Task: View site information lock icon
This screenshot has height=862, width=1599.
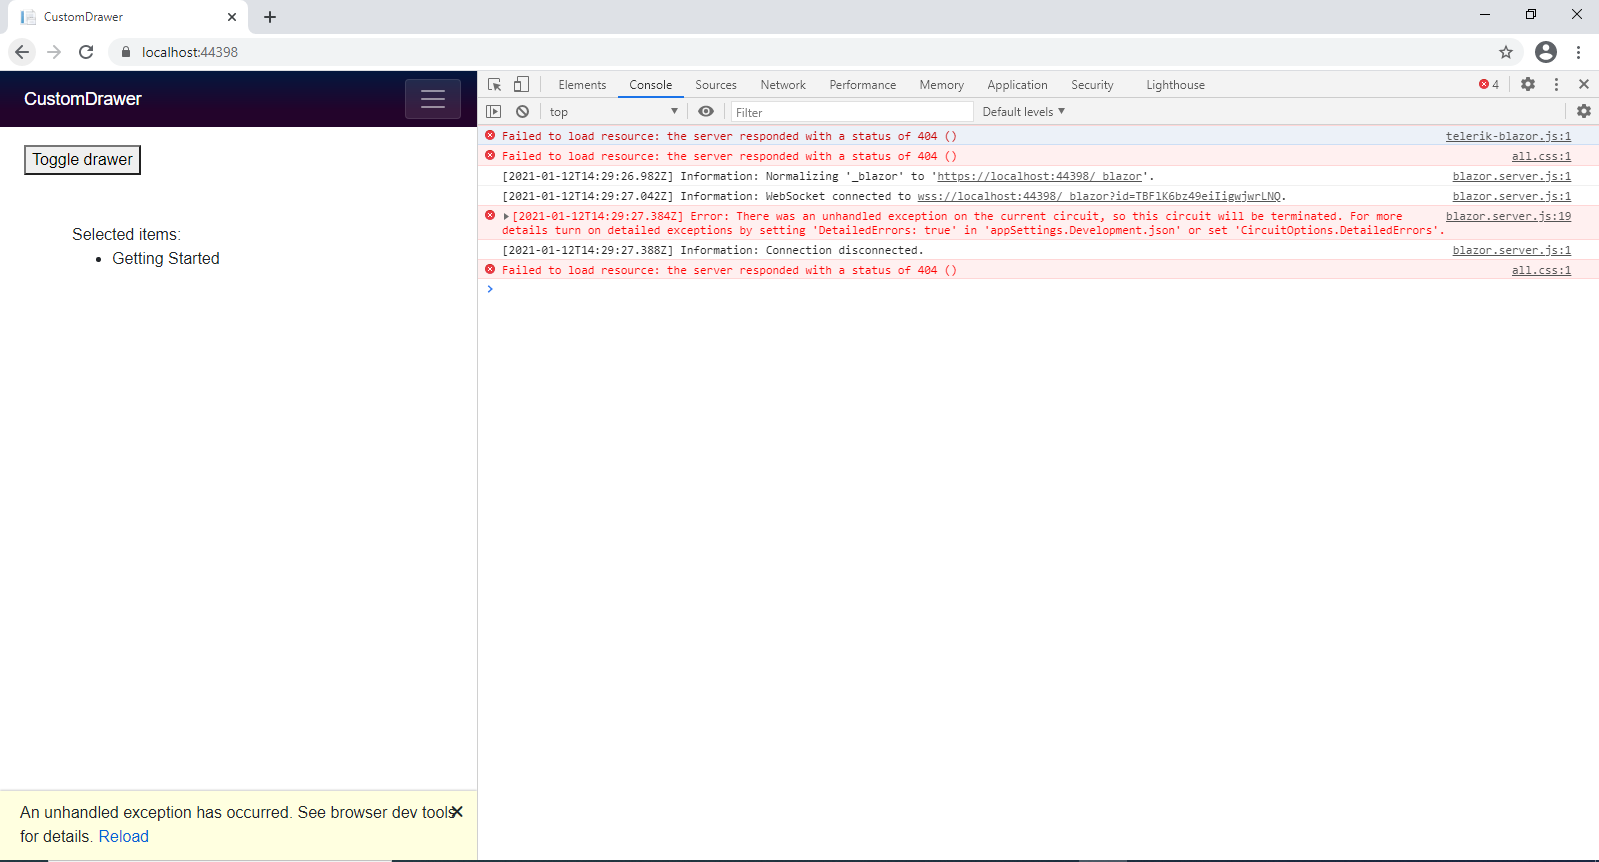Action: (x=126, y=52)
